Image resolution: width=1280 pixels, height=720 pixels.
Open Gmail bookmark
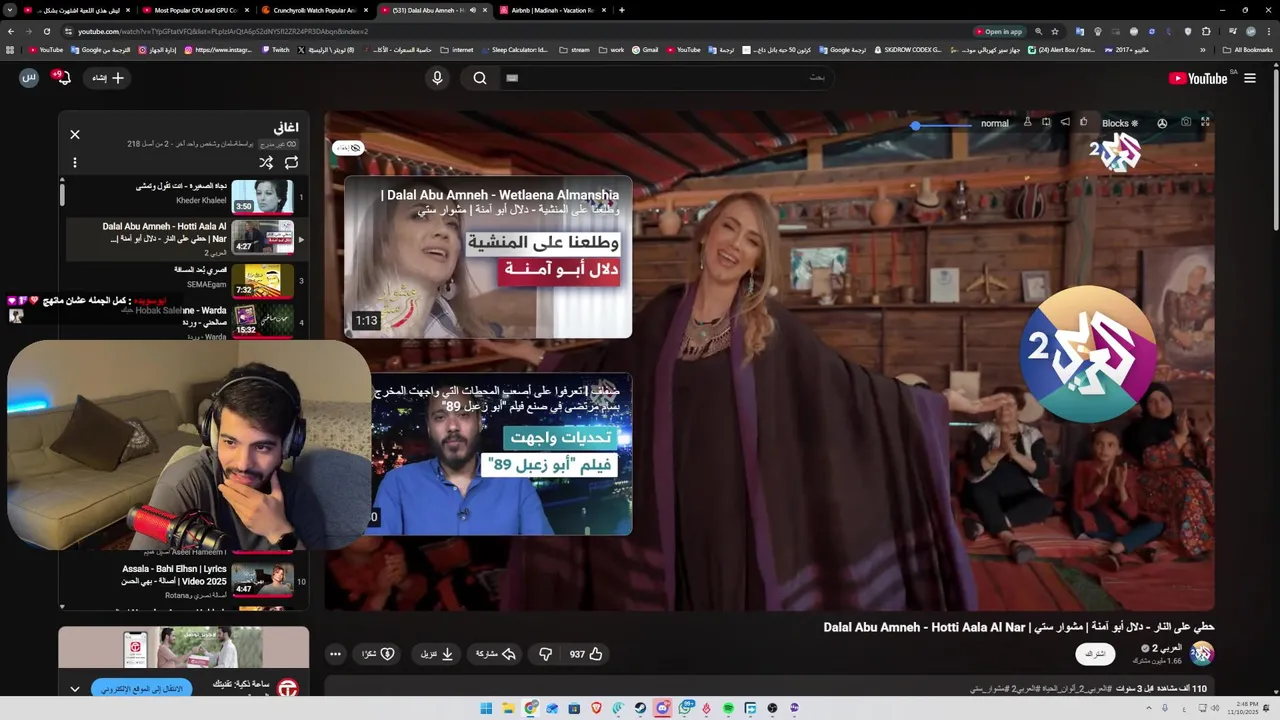[645, 49]
